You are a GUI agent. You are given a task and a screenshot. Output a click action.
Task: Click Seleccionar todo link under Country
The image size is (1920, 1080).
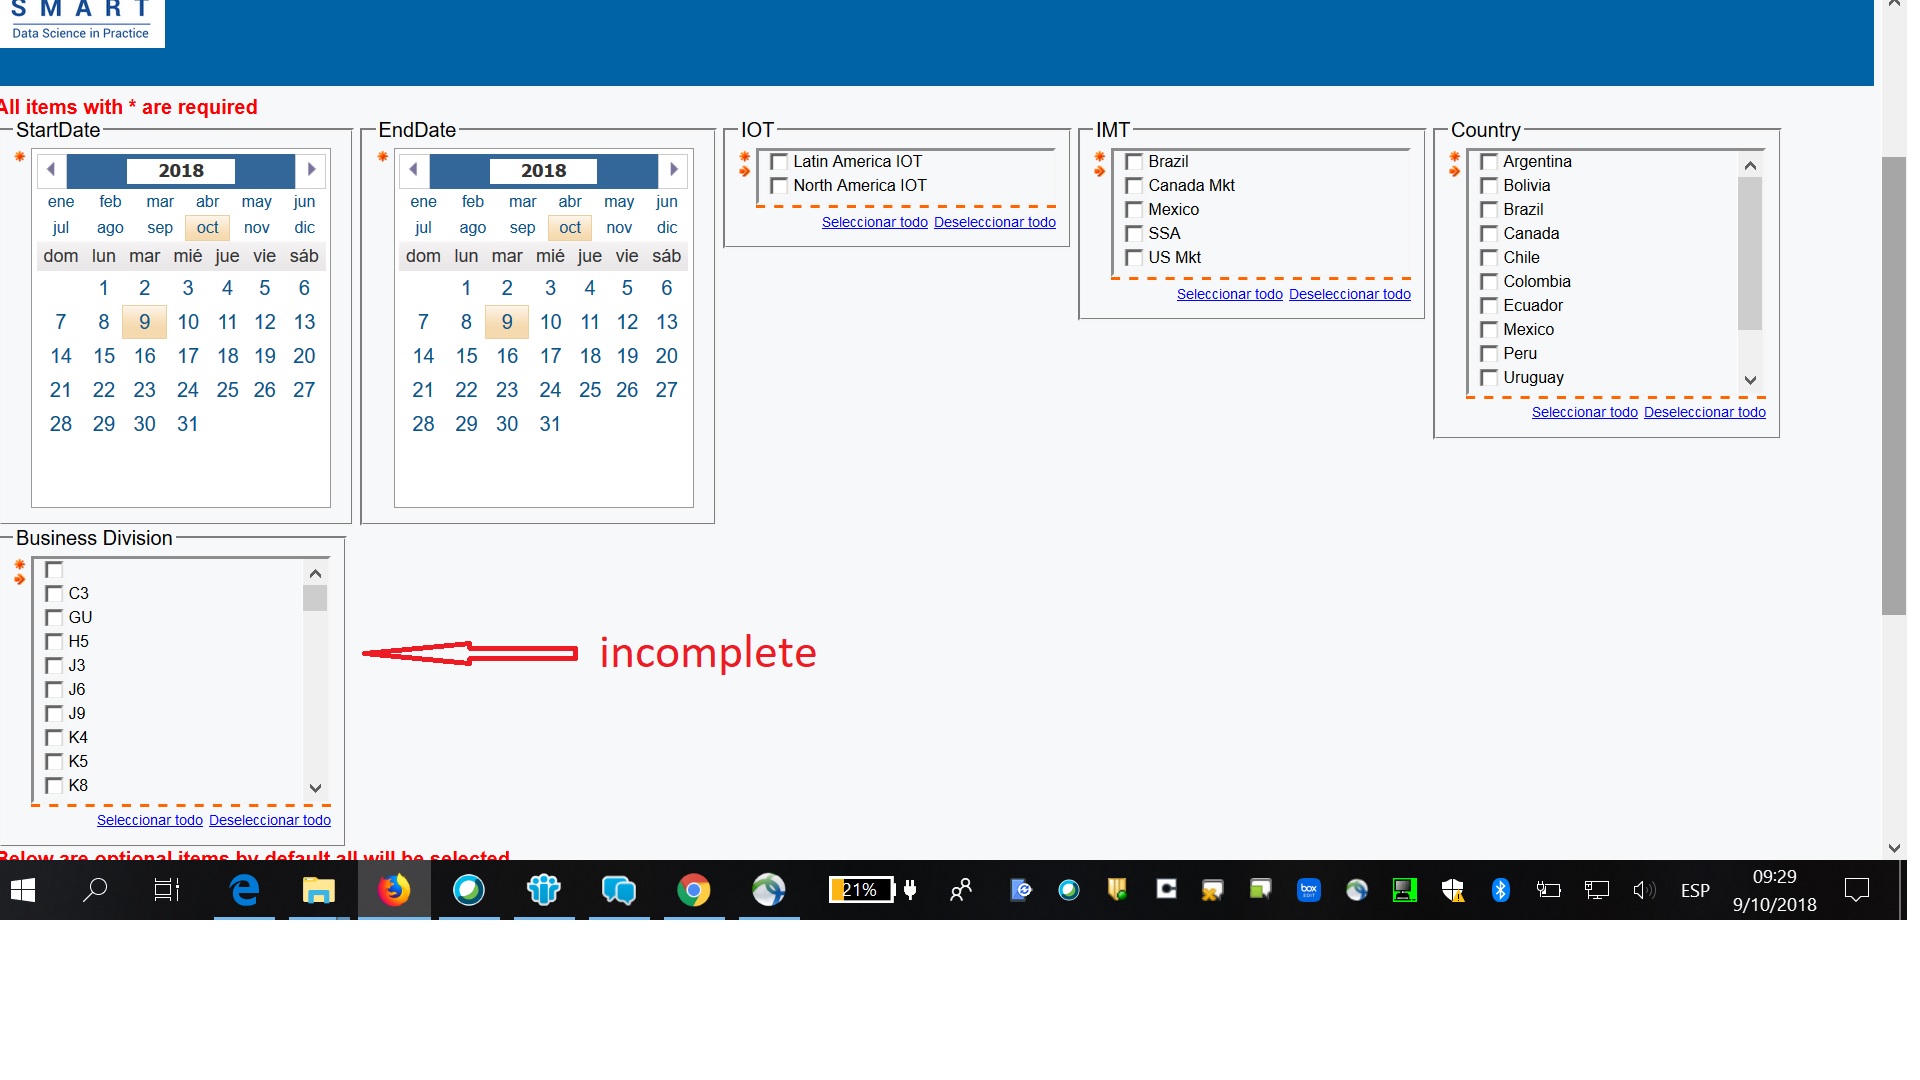point(1584,412)
